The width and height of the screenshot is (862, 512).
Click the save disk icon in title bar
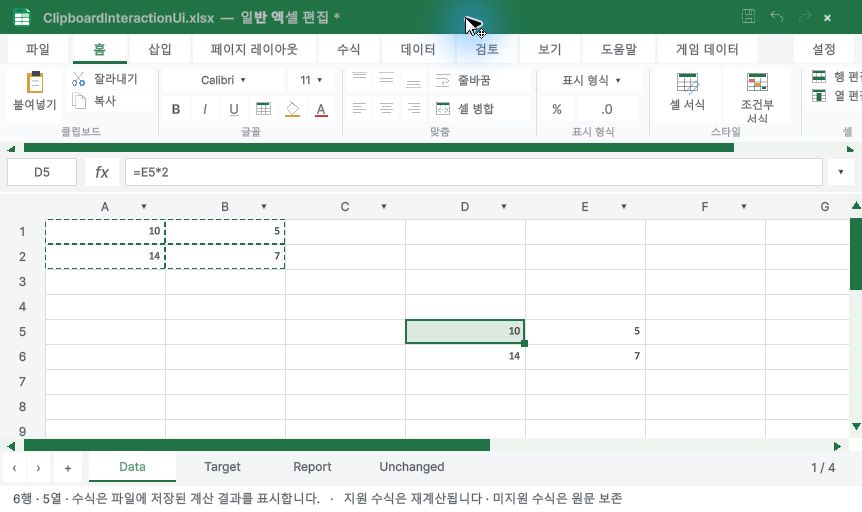pos(748,16)
